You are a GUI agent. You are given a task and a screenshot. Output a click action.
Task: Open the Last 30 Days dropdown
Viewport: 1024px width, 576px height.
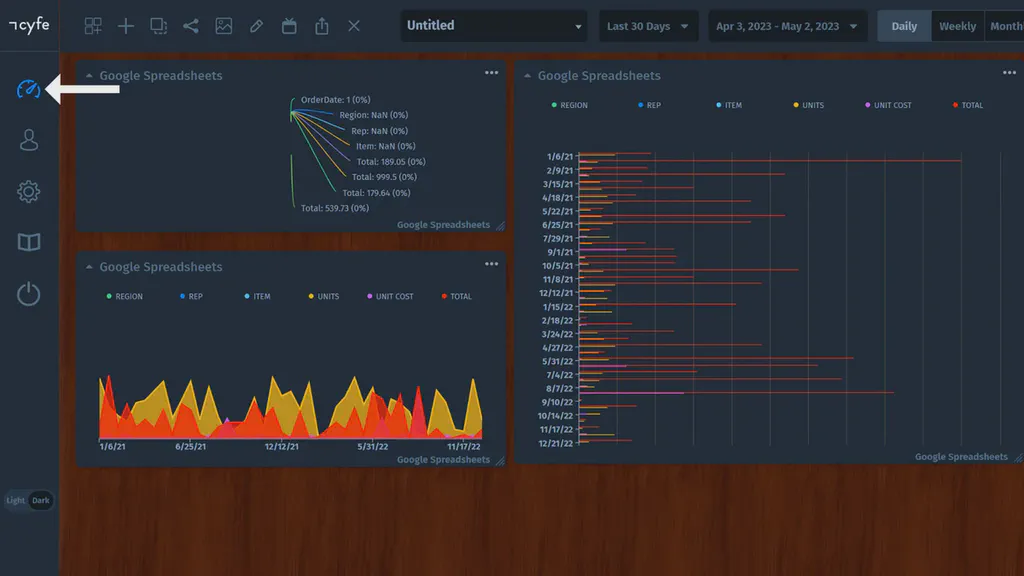pyautogui.click(x=648, y=25)
